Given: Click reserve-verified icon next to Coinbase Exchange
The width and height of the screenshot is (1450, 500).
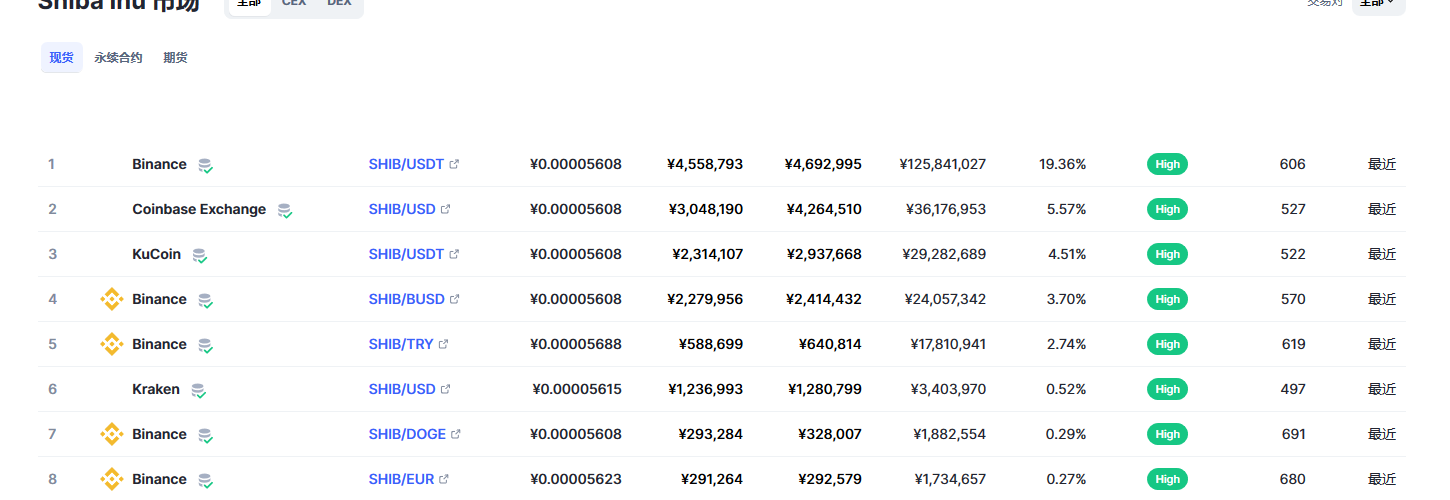Looking at the screenshot, I should (285, 210).
